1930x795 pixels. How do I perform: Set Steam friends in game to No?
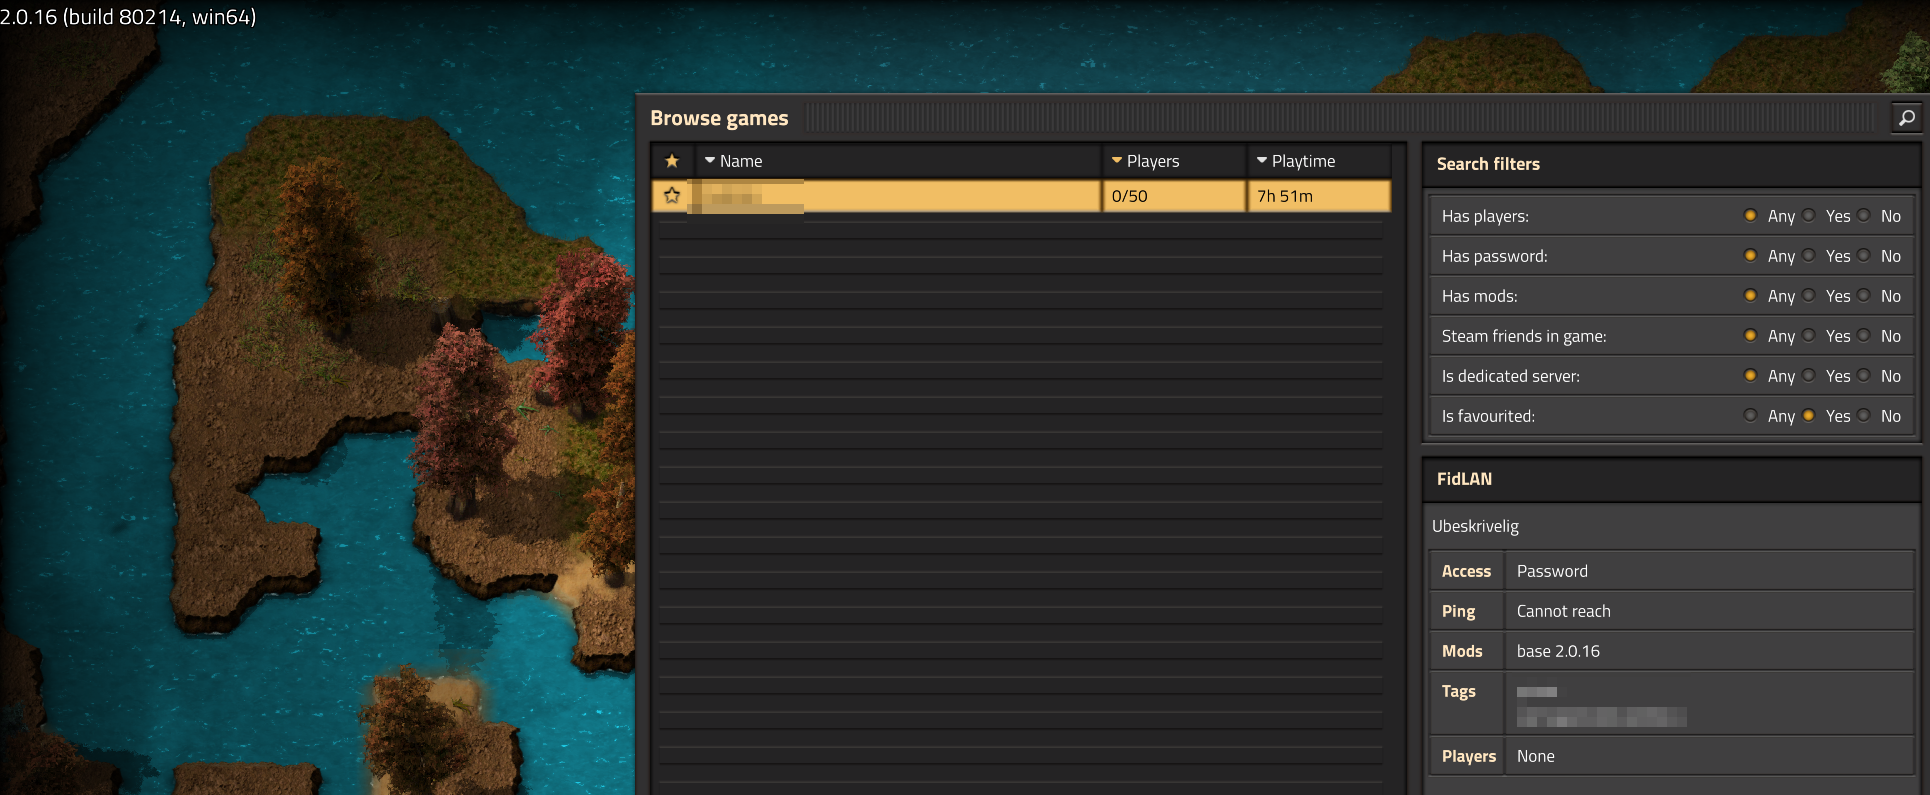1864,336
